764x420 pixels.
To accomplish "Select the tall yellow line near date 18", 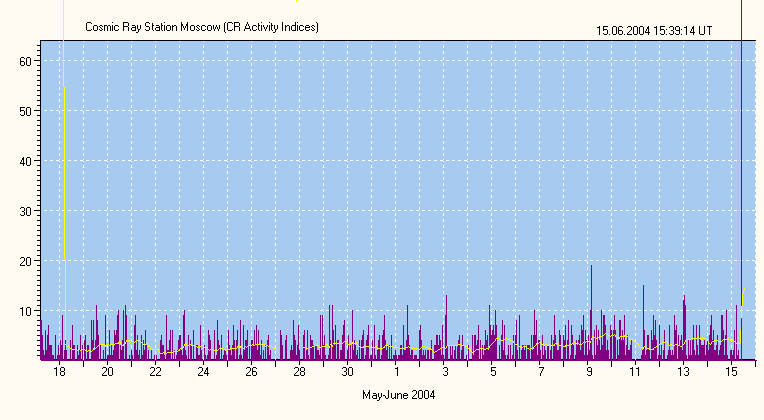I will tap(64, 170).
